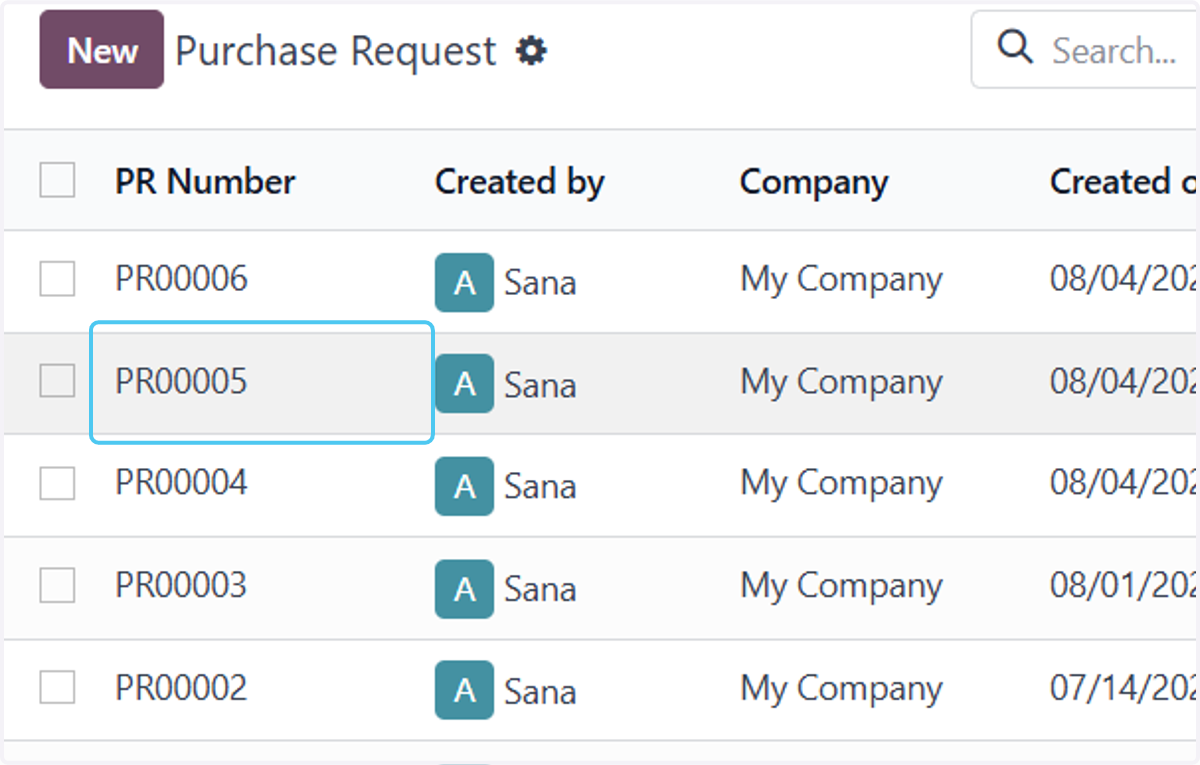The image size is (1200, 765).
Task: Sort by the Created by column header
Action: [x=519, y=182]
